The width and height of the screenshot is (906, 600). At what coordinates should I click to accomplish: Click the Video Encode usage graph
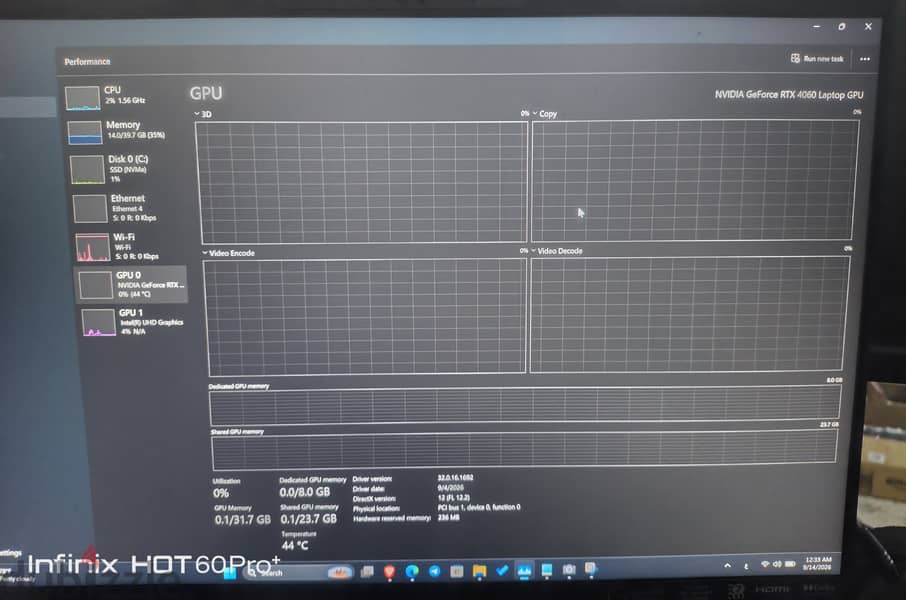point(365,317)
